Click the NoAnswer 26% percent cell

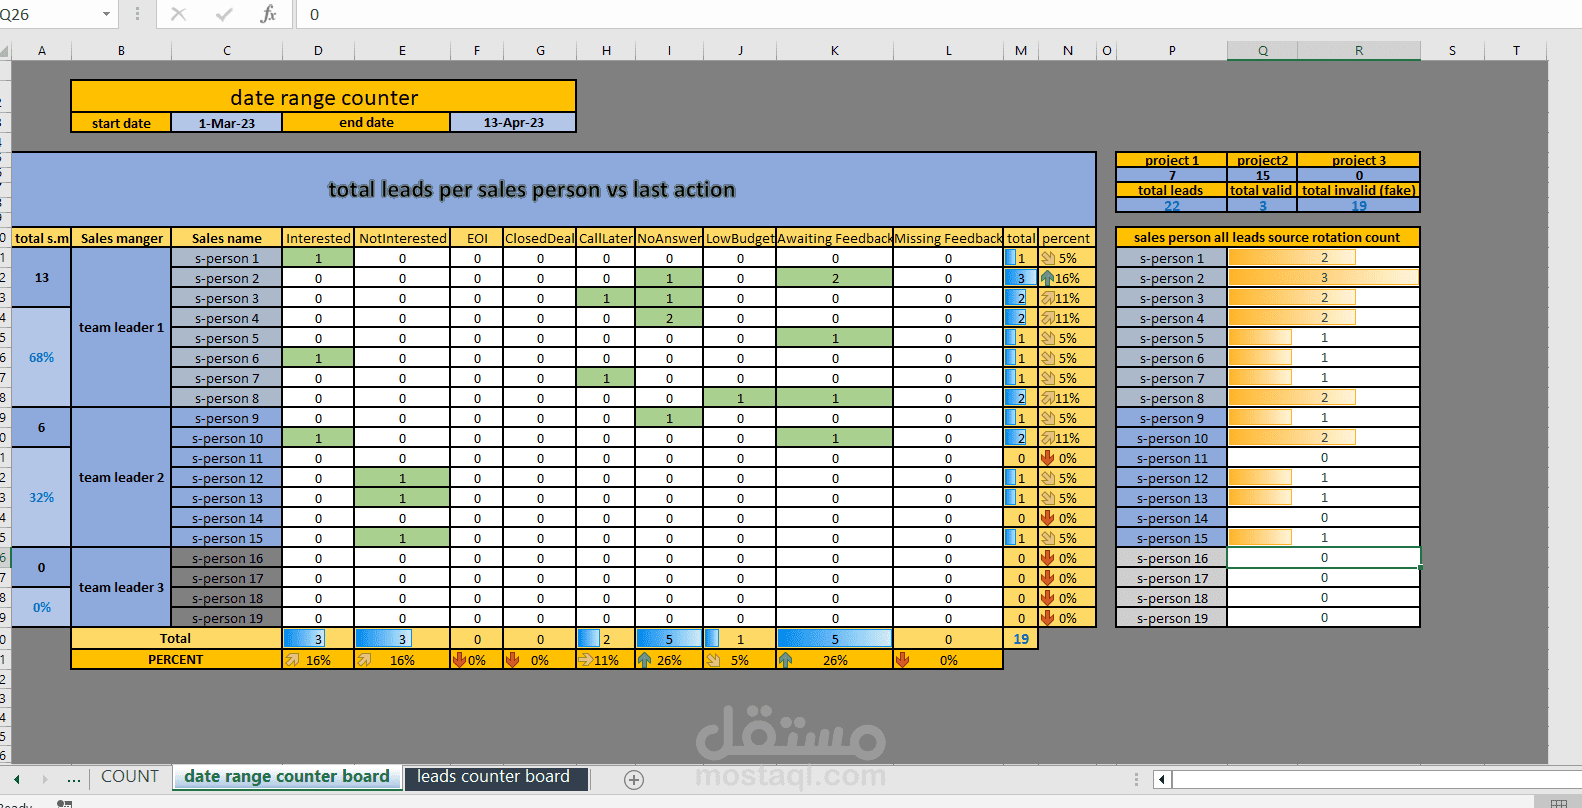tap(669, 660)
